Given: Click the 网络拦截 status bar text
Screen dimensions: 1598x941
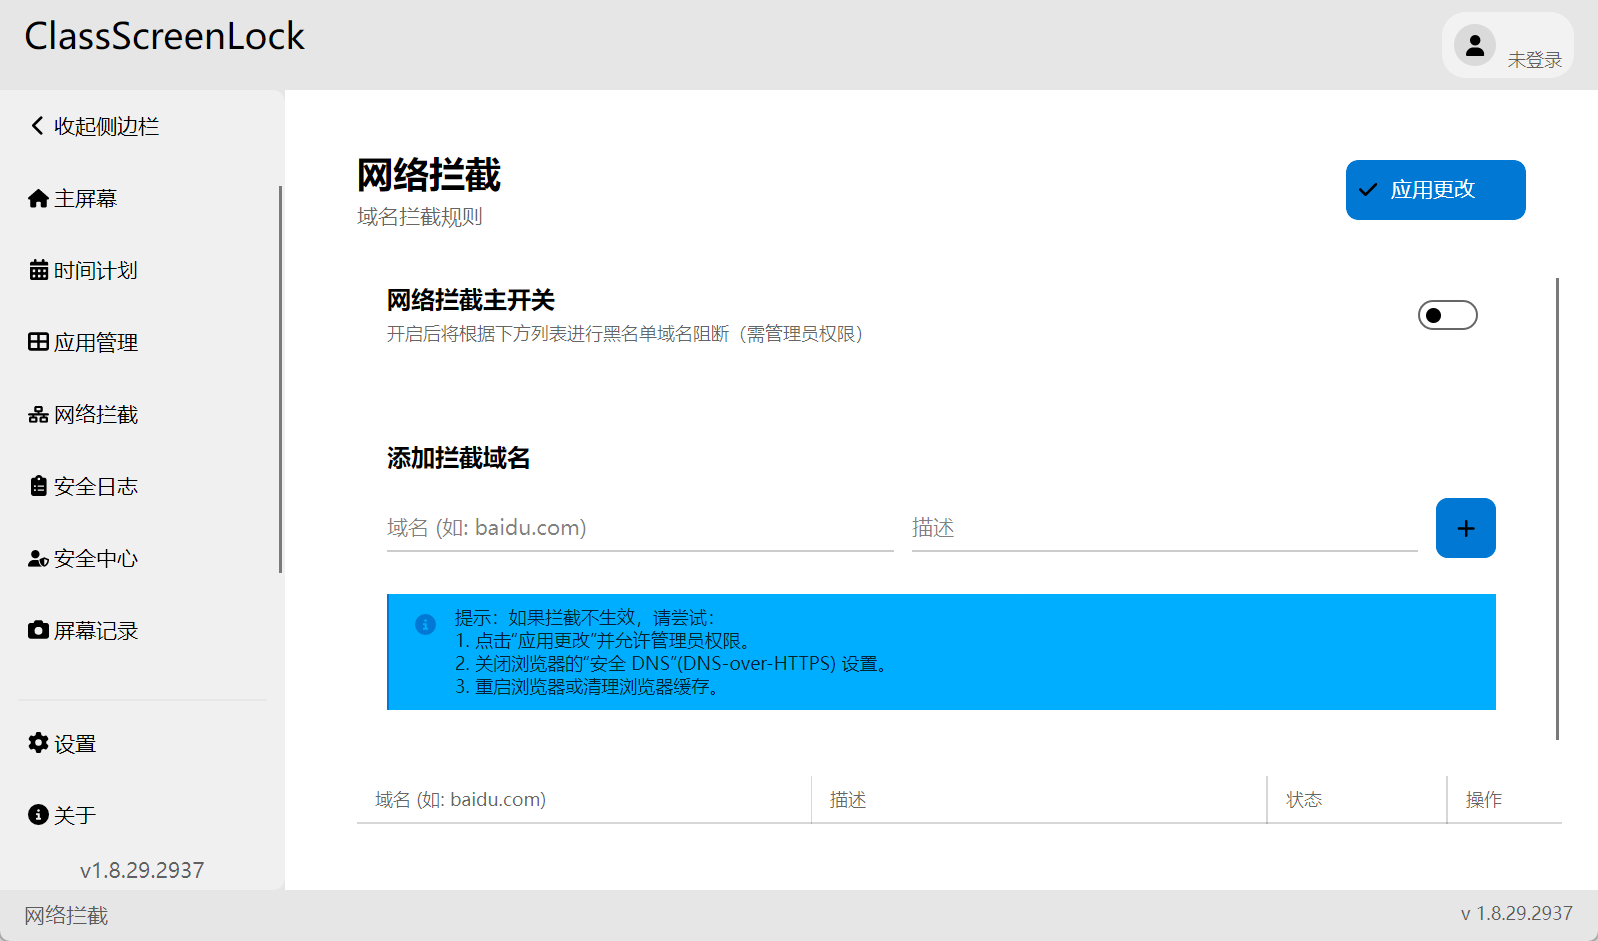Looking at the screenshot, I should (x=66, y=915).
